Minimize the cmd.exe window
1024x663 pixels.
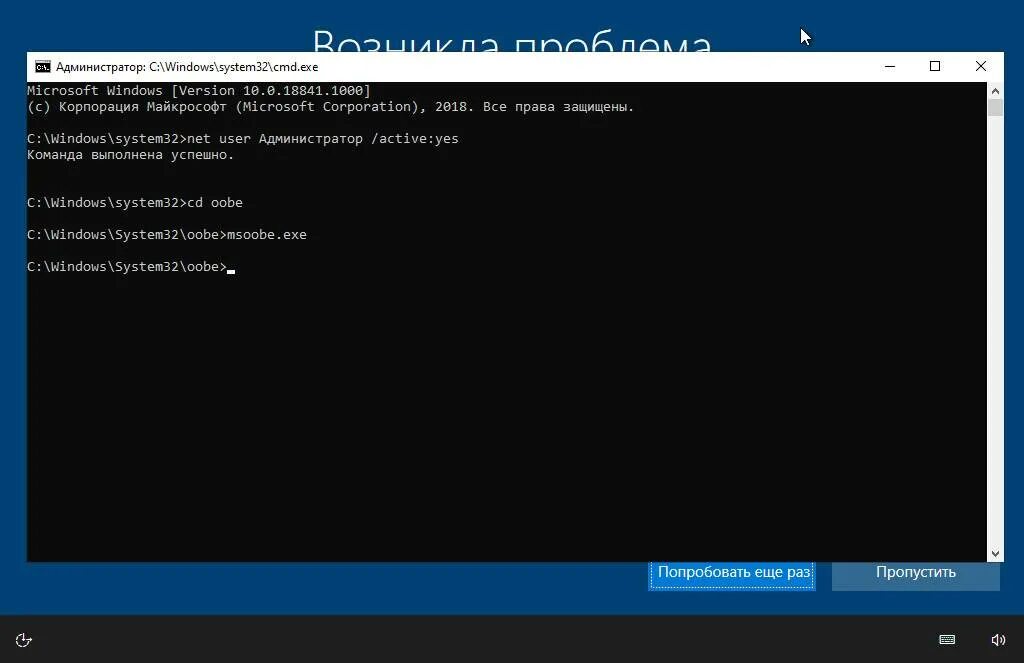890,67
